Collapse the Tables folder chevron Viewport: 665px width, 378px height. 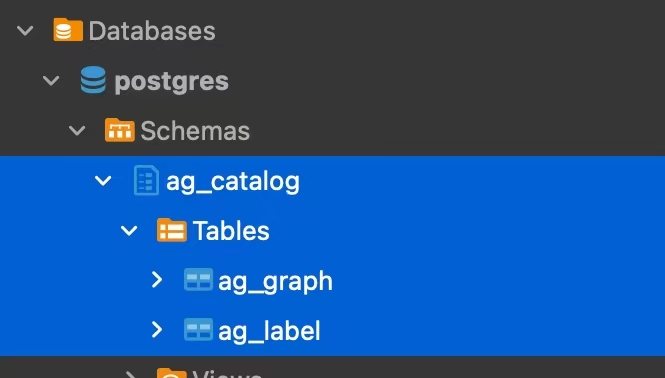click(x=129, y=231)
